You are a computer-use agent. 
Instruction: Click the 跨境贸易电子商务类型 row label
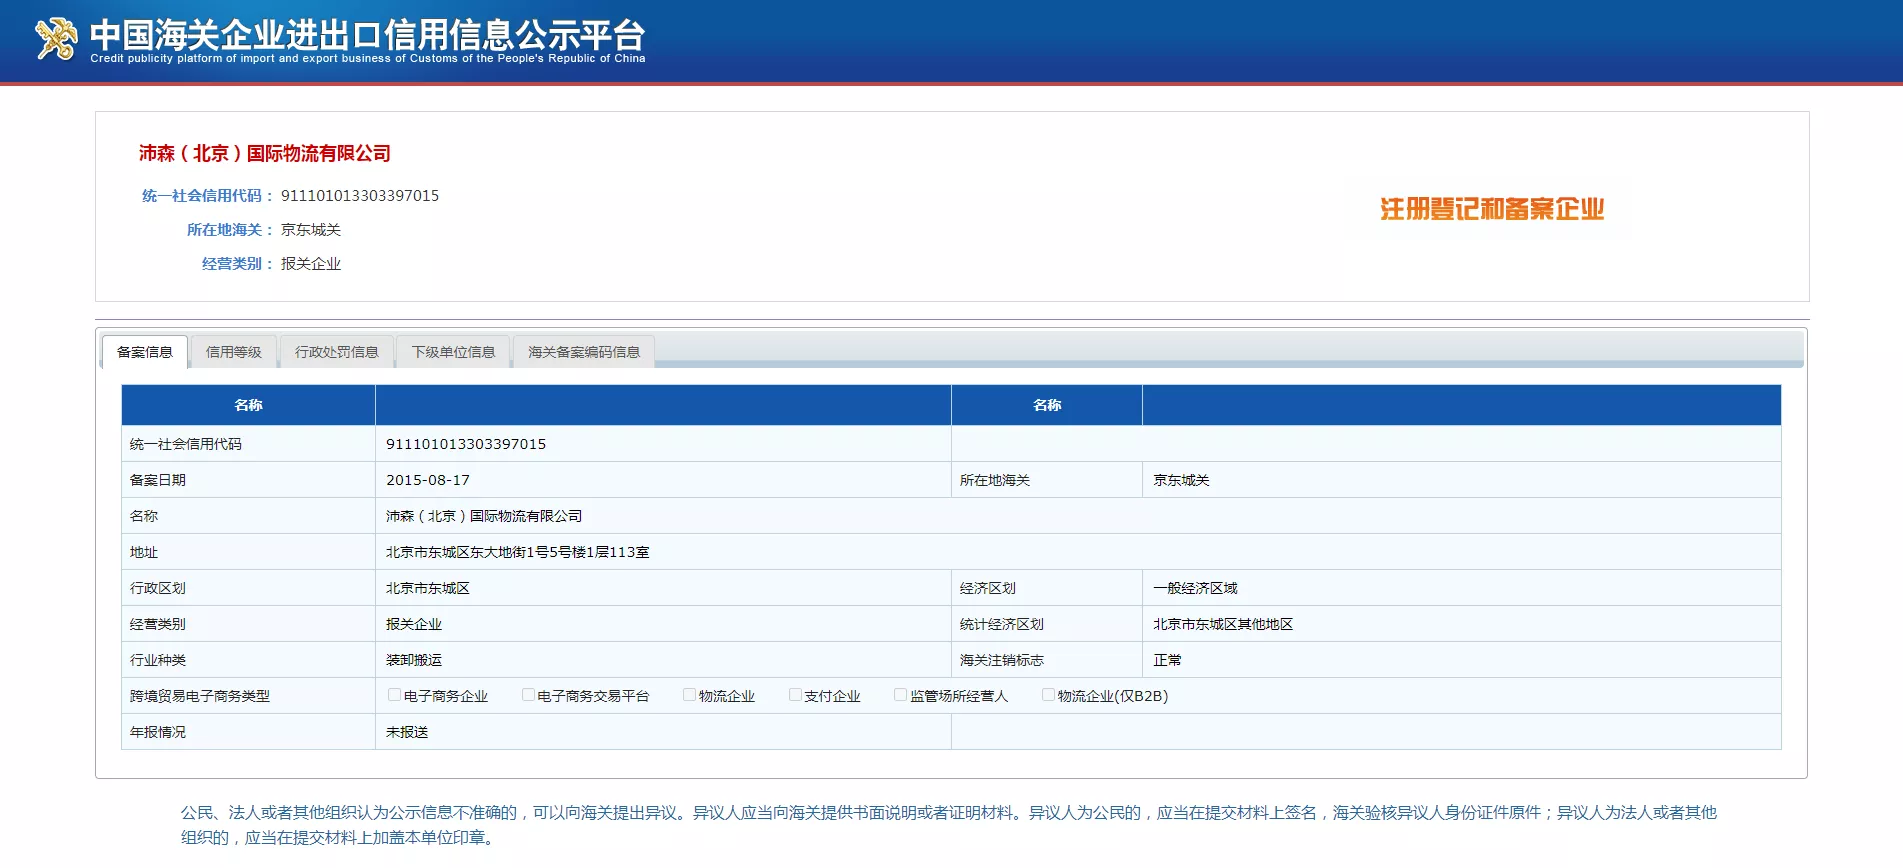click(200, 696)
